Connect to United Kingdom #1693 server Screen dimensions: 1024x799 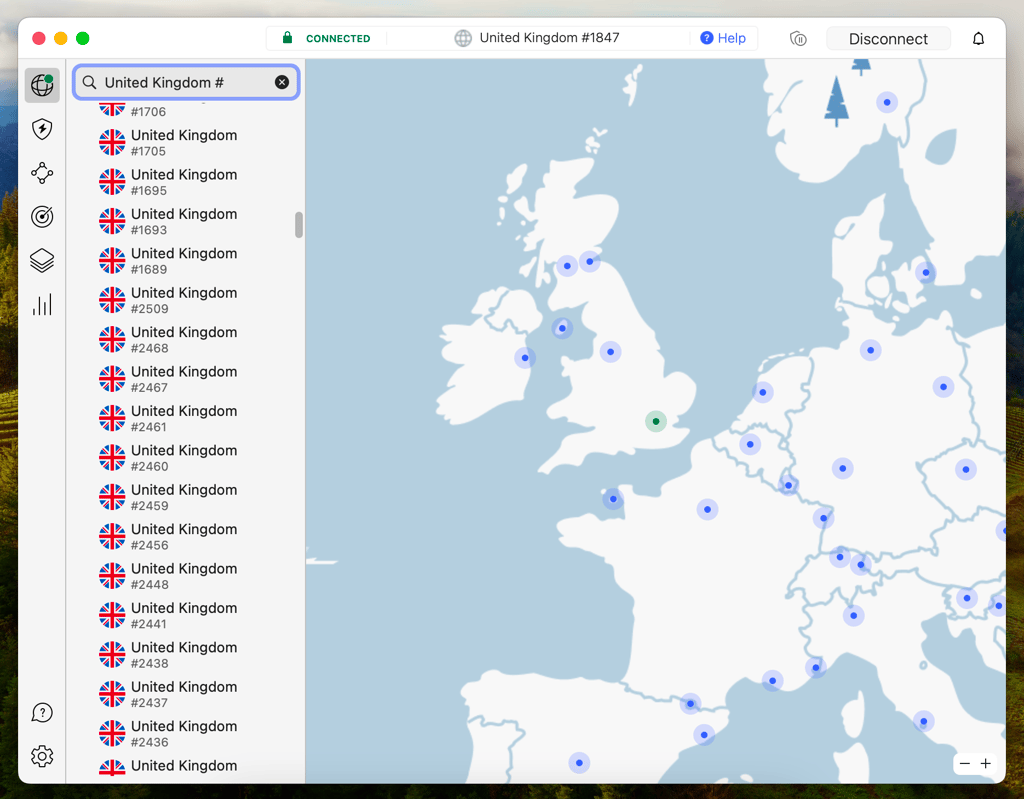tap(186, 221)
